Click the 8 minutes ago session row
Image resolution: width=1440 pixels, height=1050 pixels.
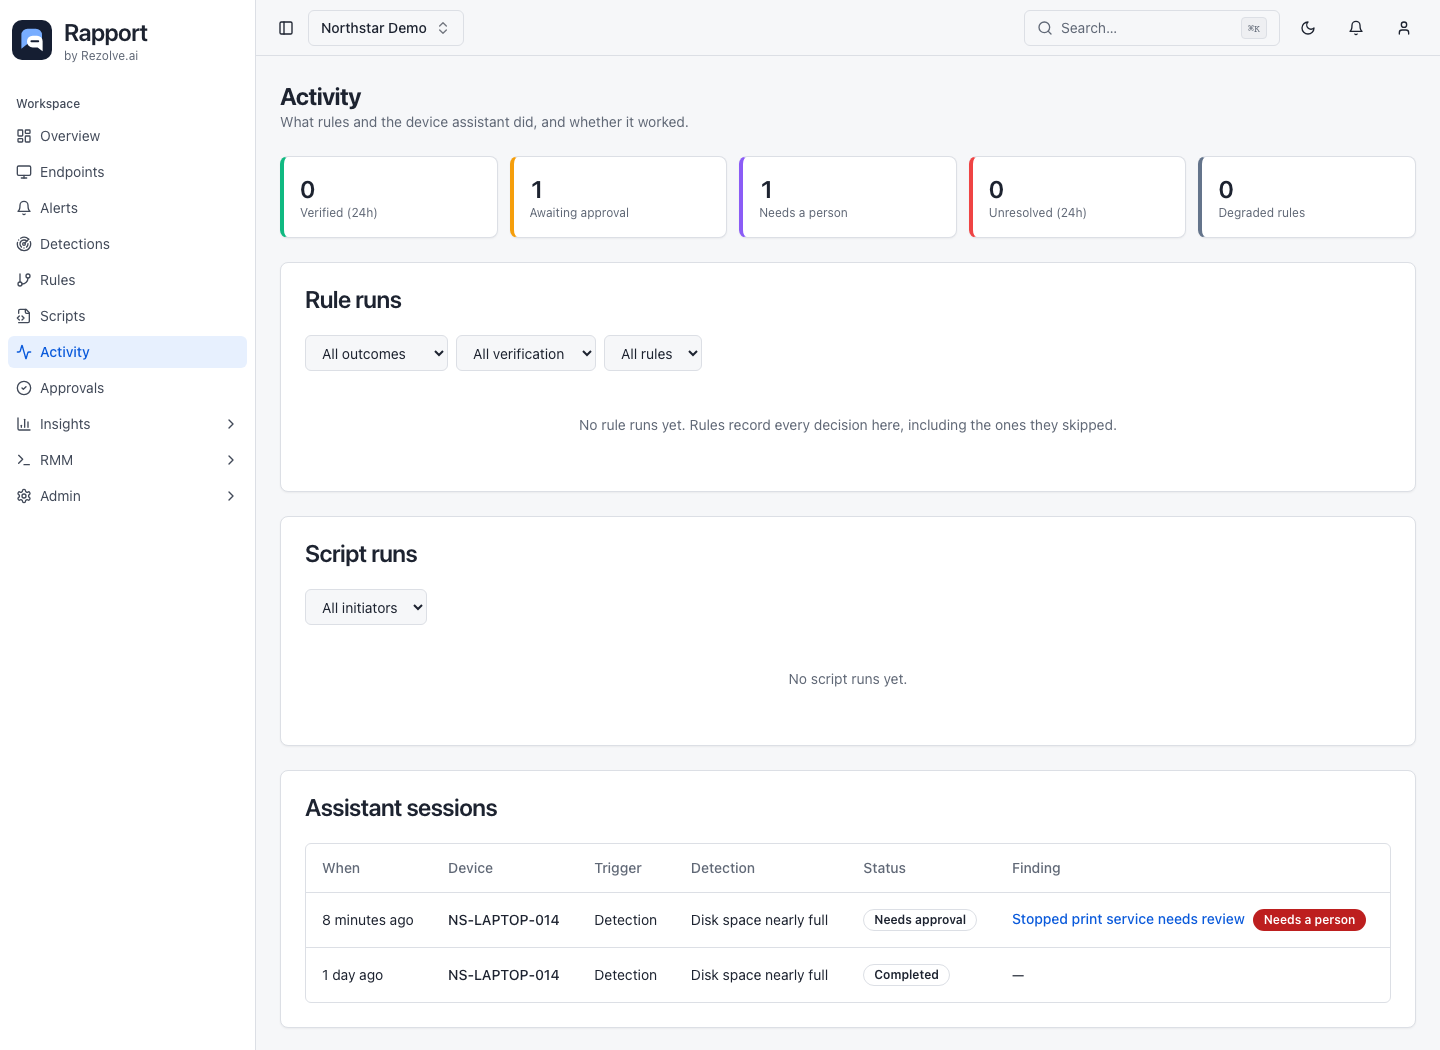(848, 920)
